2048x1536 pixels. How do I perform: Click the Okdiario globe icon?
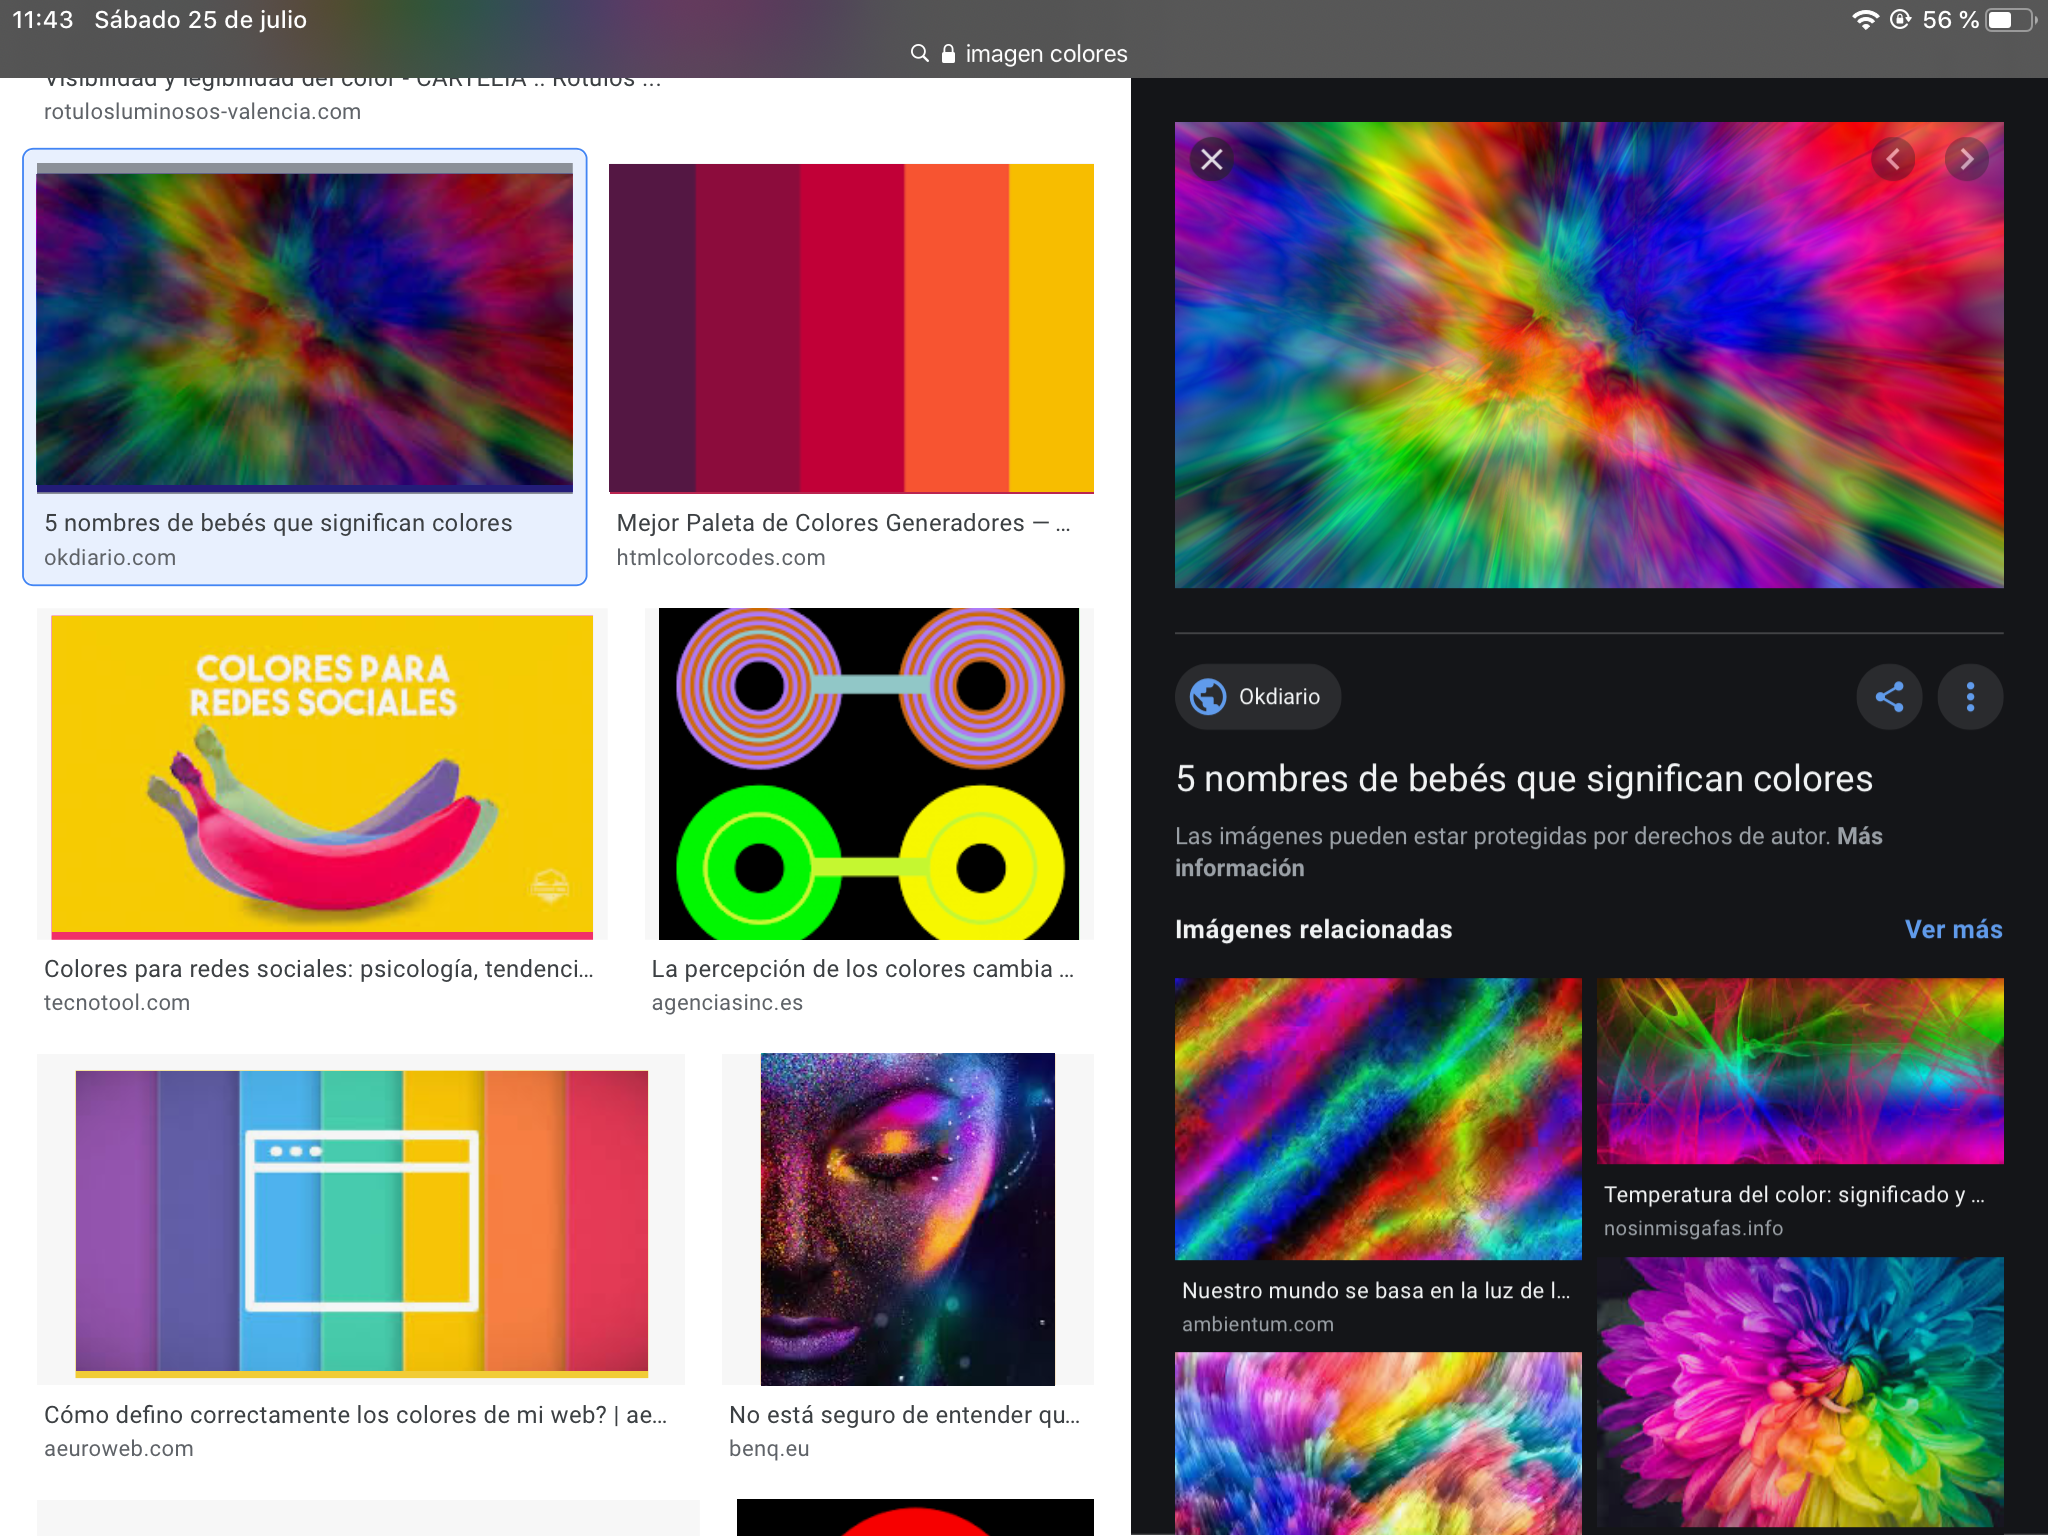pyautogui.click(x=1208, y=697)
